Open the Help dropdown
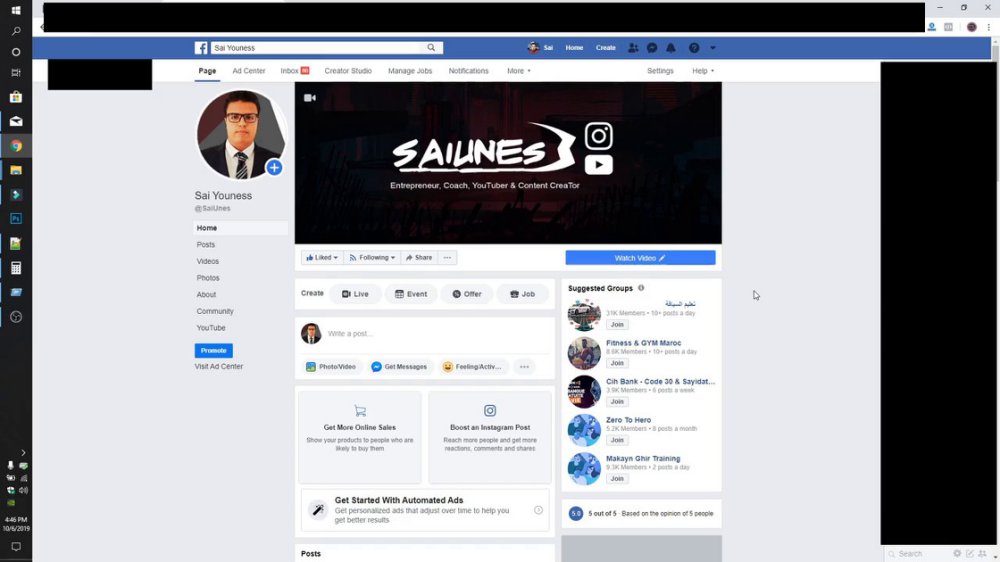This screenshot has width=1000, height=562. (703, 71)
